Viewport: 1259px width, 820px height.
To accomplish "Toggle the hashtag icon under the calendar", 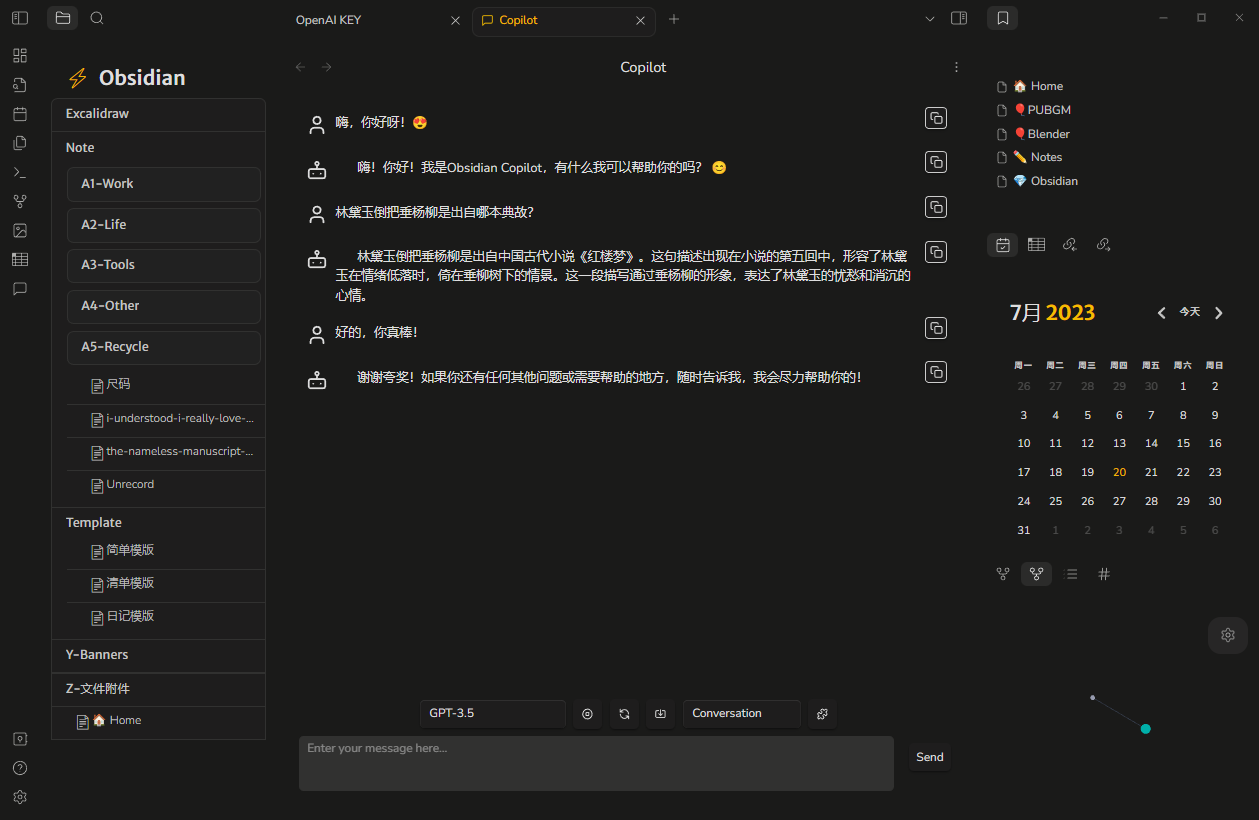I will [x=1104, y=573].
